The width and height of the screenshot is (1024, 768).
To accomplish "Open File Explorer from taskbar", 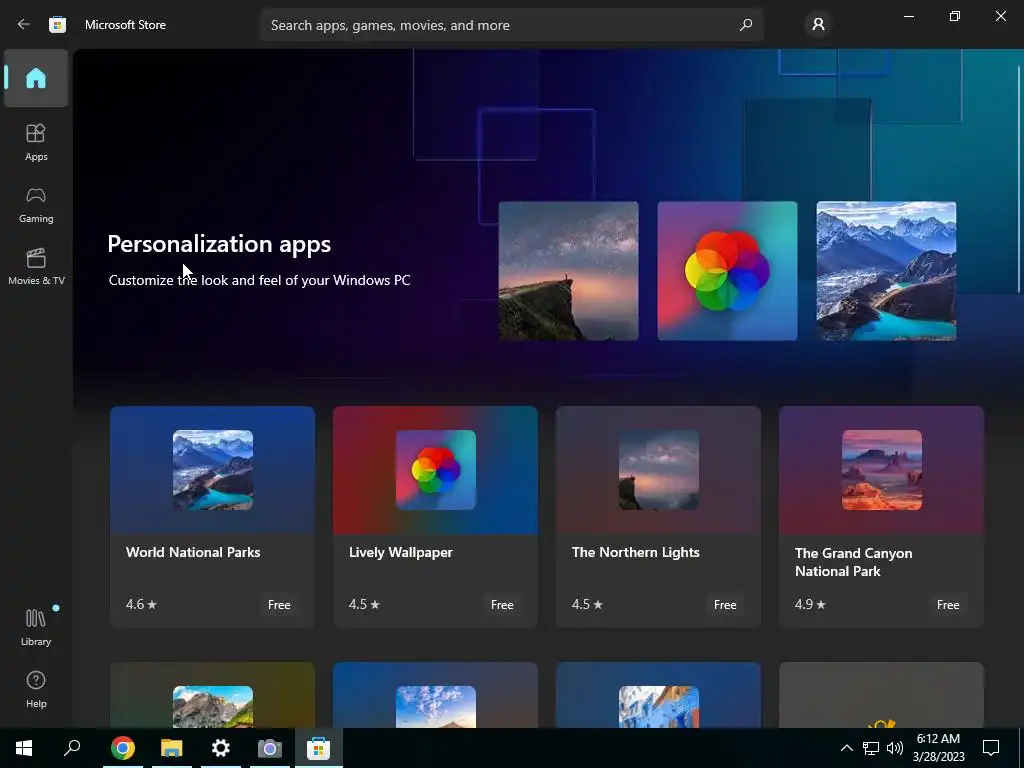I will (172, 748).
